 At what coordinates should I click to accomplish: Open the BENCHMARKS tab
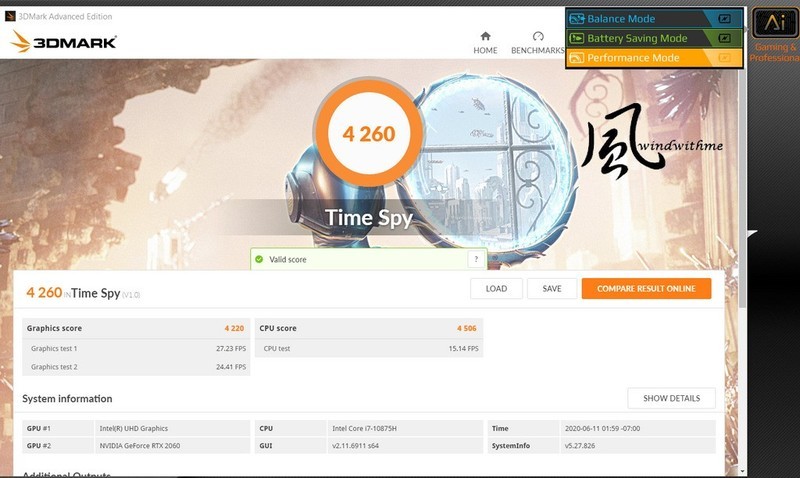(538, 43)
